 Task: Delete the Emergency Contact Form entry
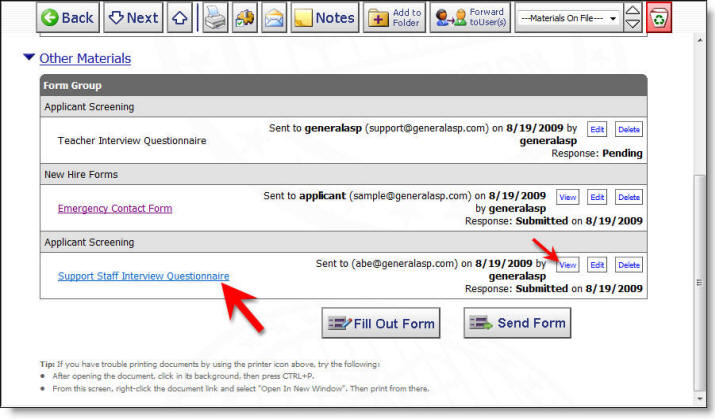point(629,197)
